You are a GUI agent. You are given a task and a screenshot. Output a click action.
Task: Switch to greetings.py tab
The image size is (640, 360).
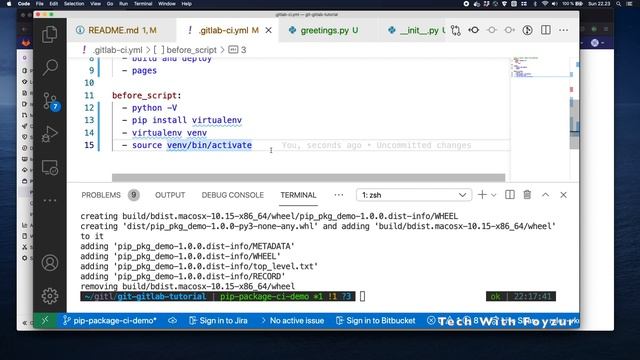pos(329,30)
